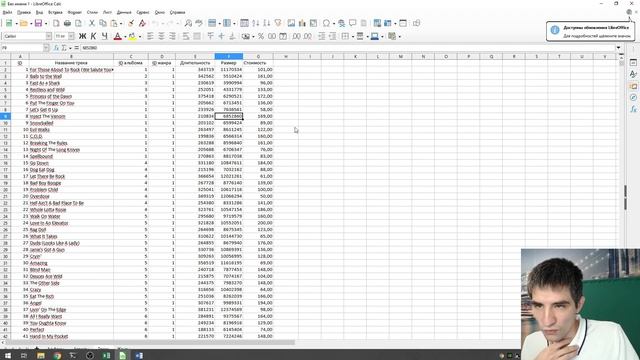Click the Paste clipboard icon
The width and height of the screenshot is (640, 360).
pyautogui.click(x=114, y=23)
